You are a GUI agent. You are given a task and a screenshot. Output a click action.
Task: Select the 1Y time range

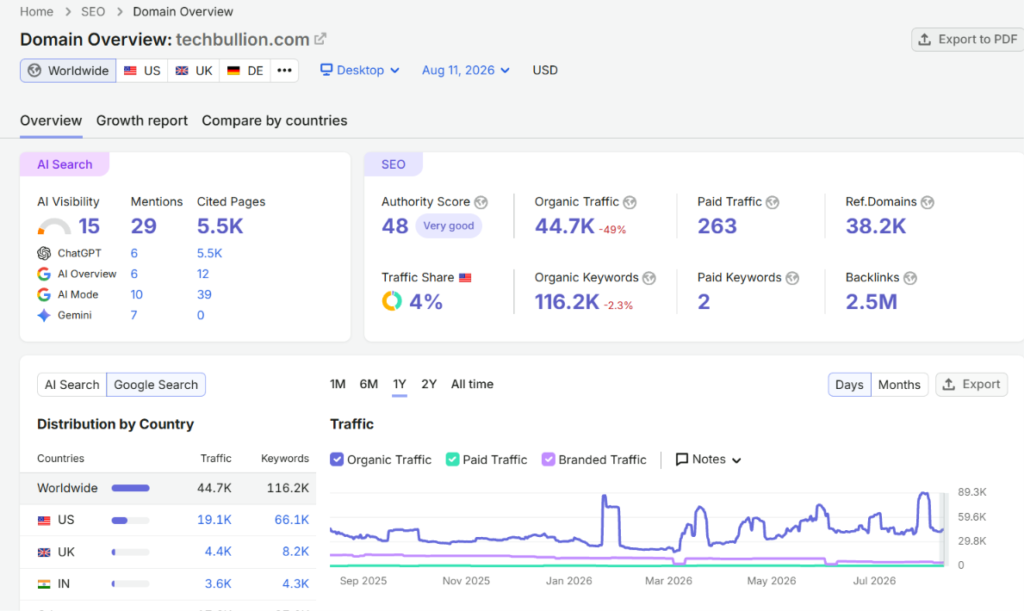coord(400,384)
